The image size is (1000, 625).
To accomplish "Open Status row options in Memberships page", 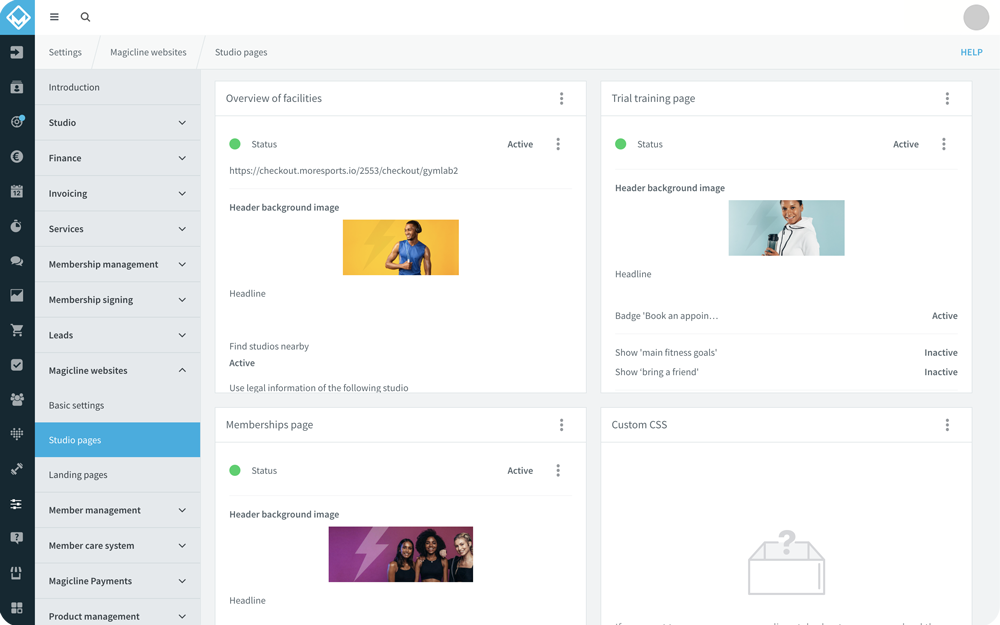I will [x=558, y=471].
